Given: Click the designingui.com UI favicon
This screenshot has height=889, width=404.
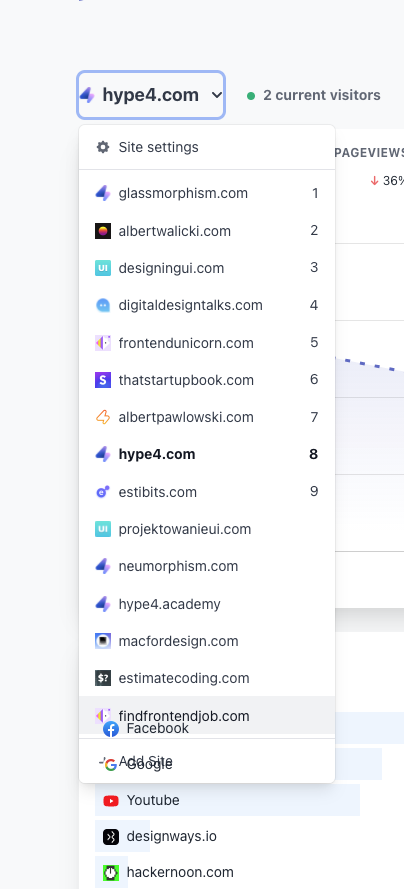Looking at the screenshot, I should click(x=103, y=268).
